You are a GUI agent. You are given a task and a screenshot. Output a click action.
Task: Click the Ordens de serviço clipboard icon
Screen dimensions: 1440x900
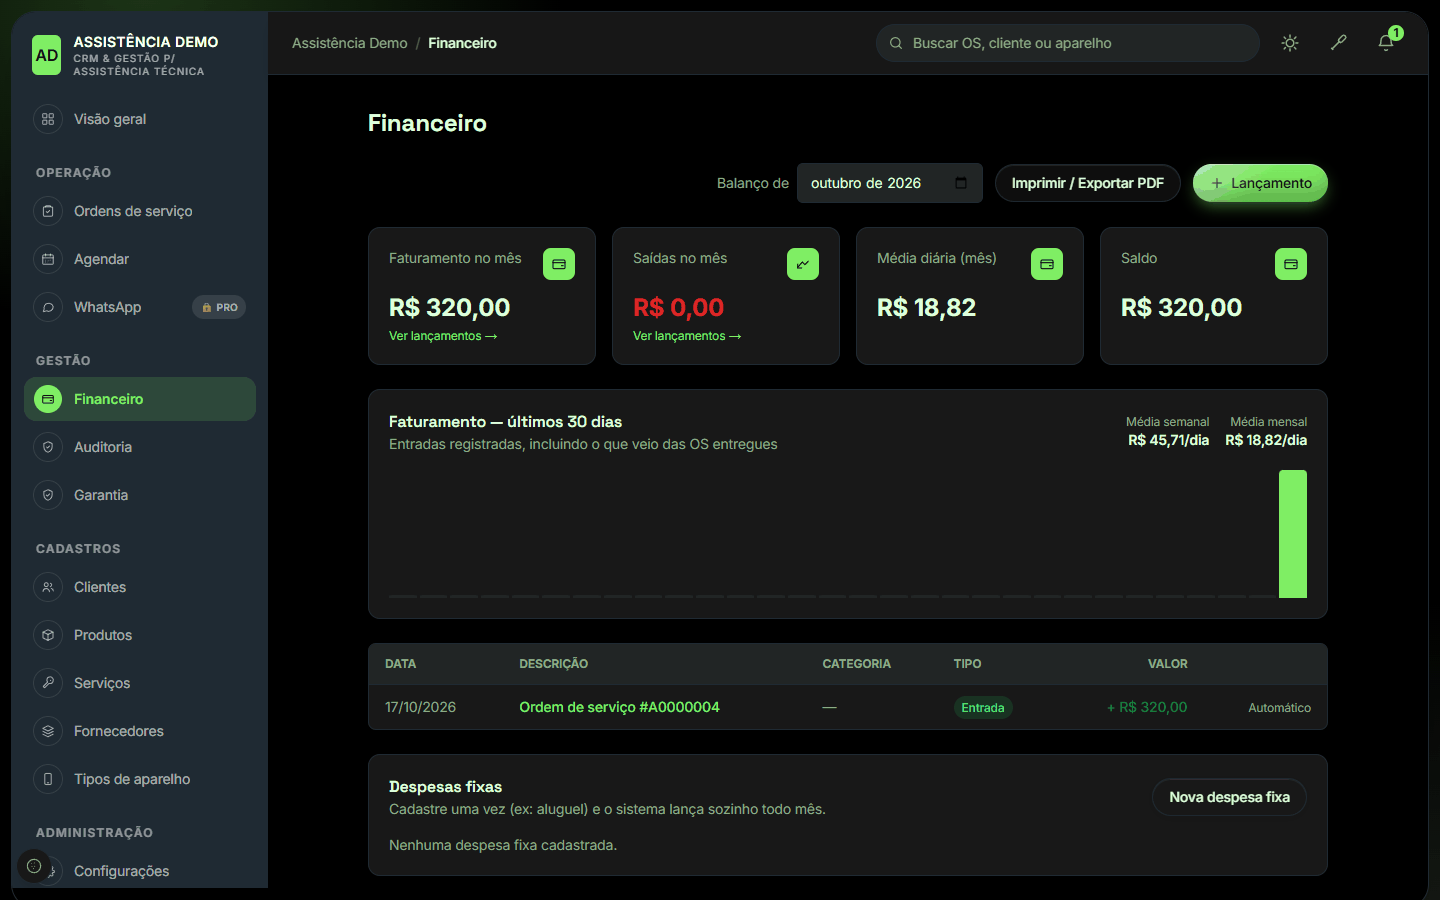coord(48,211)
